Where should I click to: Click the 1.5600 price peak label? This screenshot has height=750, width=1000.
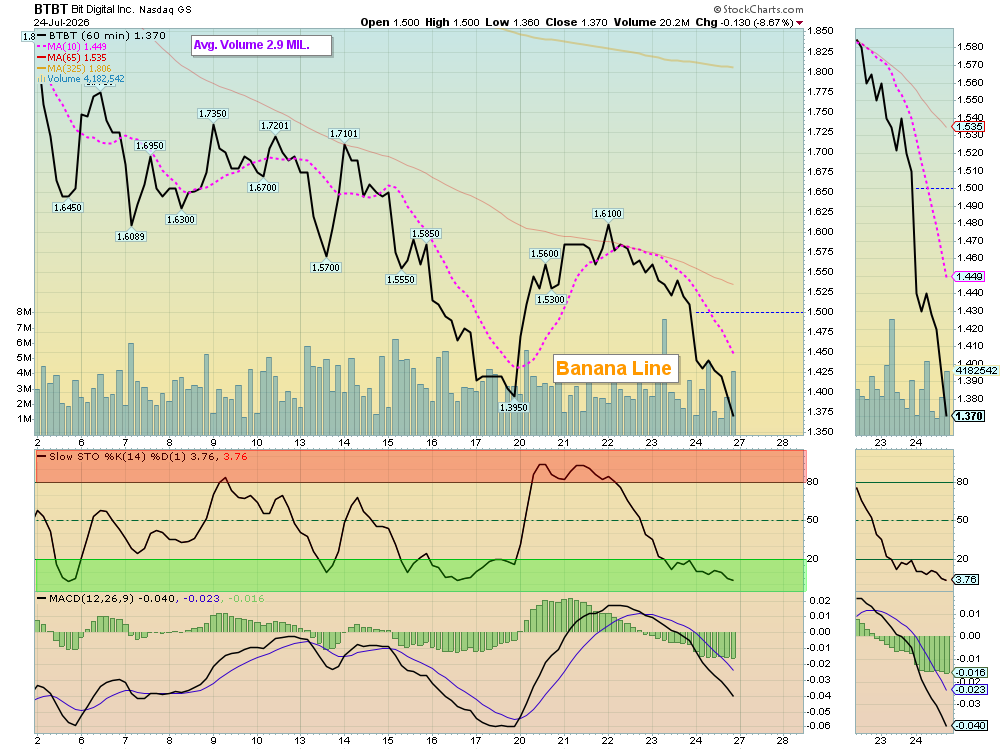pos(545,253)
